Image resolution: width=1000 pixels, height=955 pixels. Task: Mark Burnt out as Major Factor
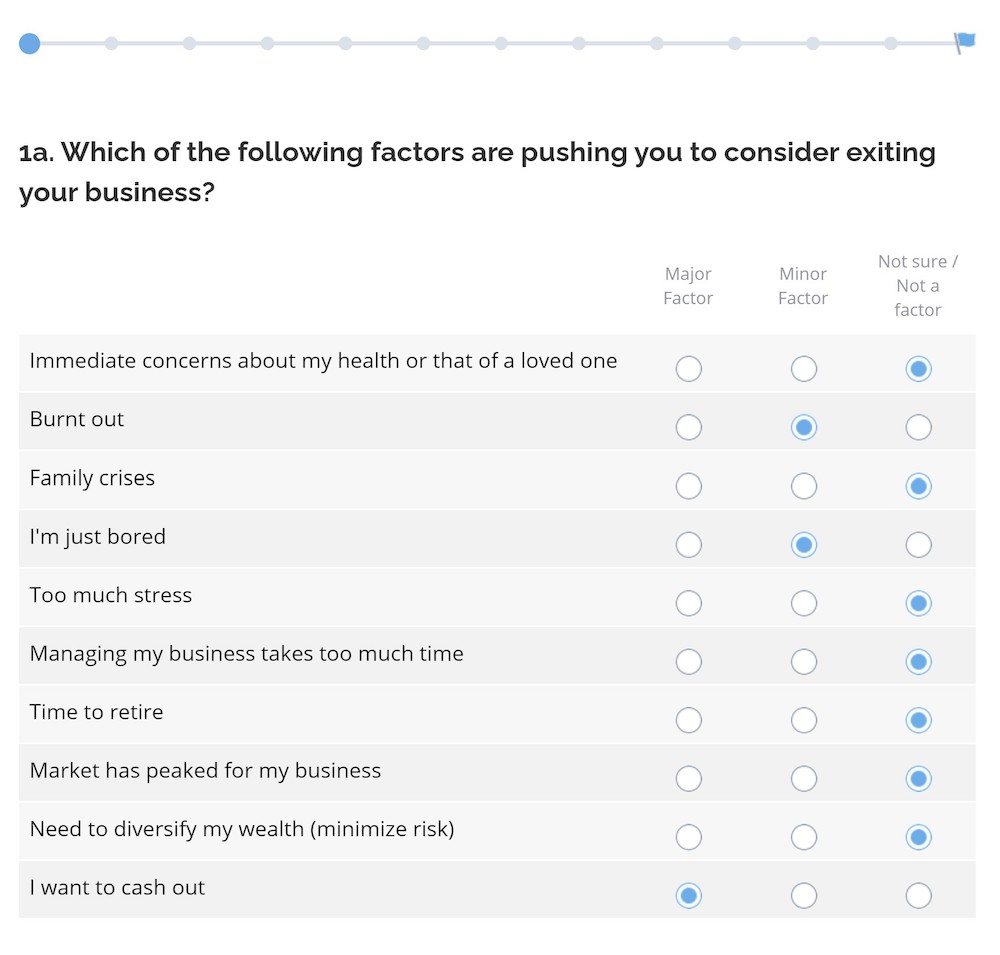[x=688, y=428]
